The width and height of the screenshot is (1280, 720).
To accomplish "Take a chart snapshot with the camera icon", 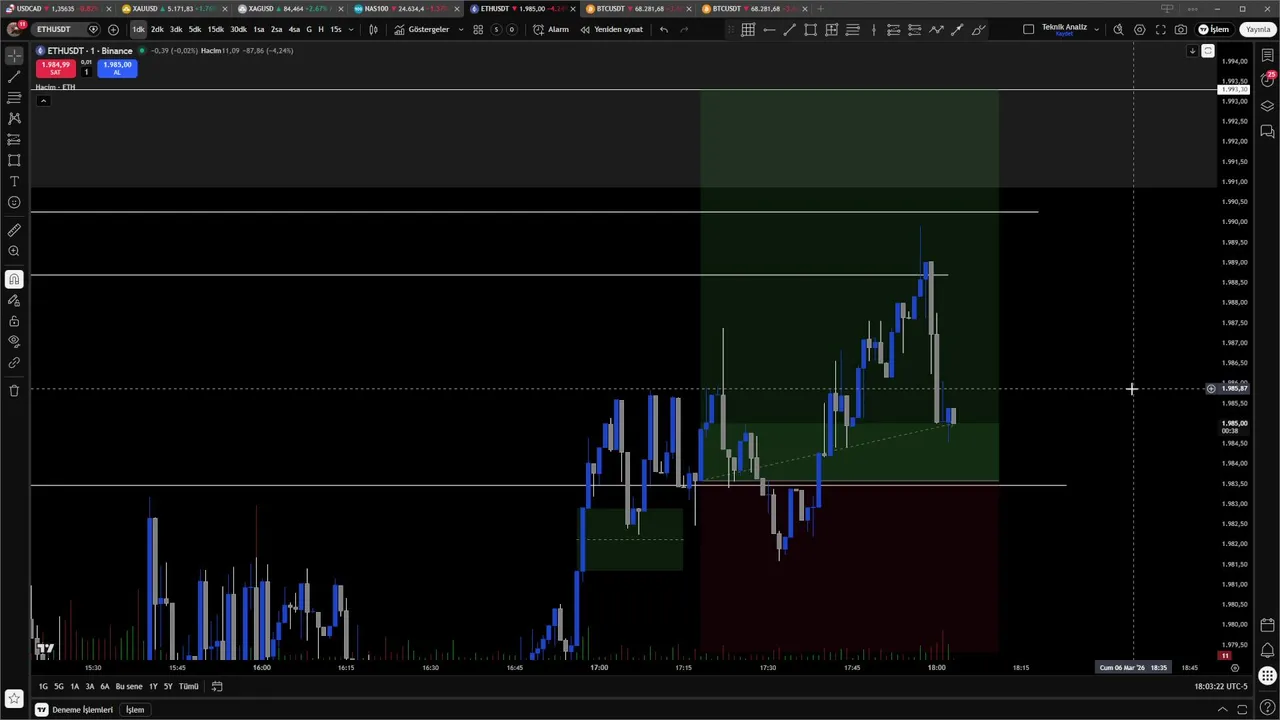I will tap(1181, 29).
